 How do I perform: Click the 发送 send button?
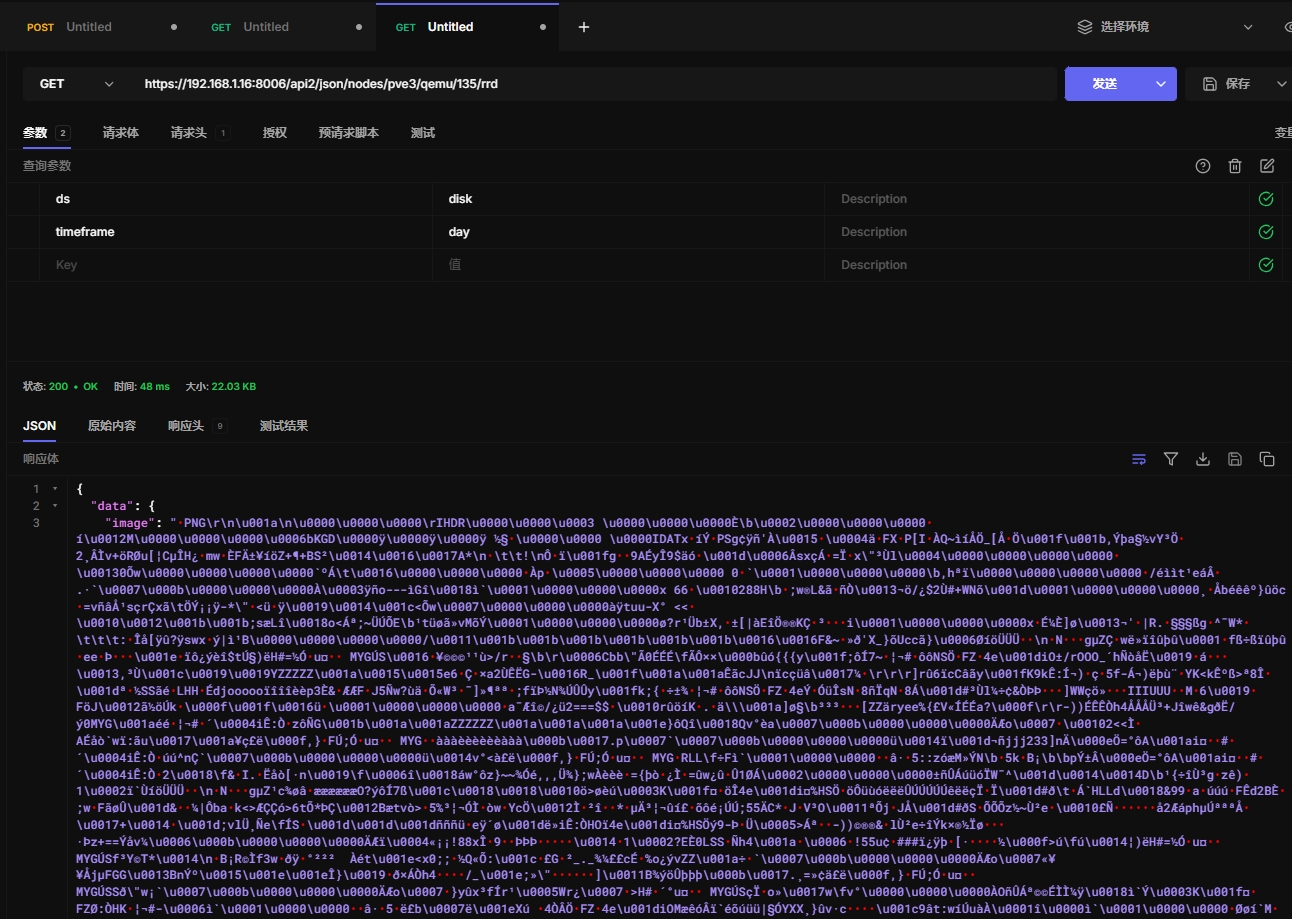click(1104, 84)
